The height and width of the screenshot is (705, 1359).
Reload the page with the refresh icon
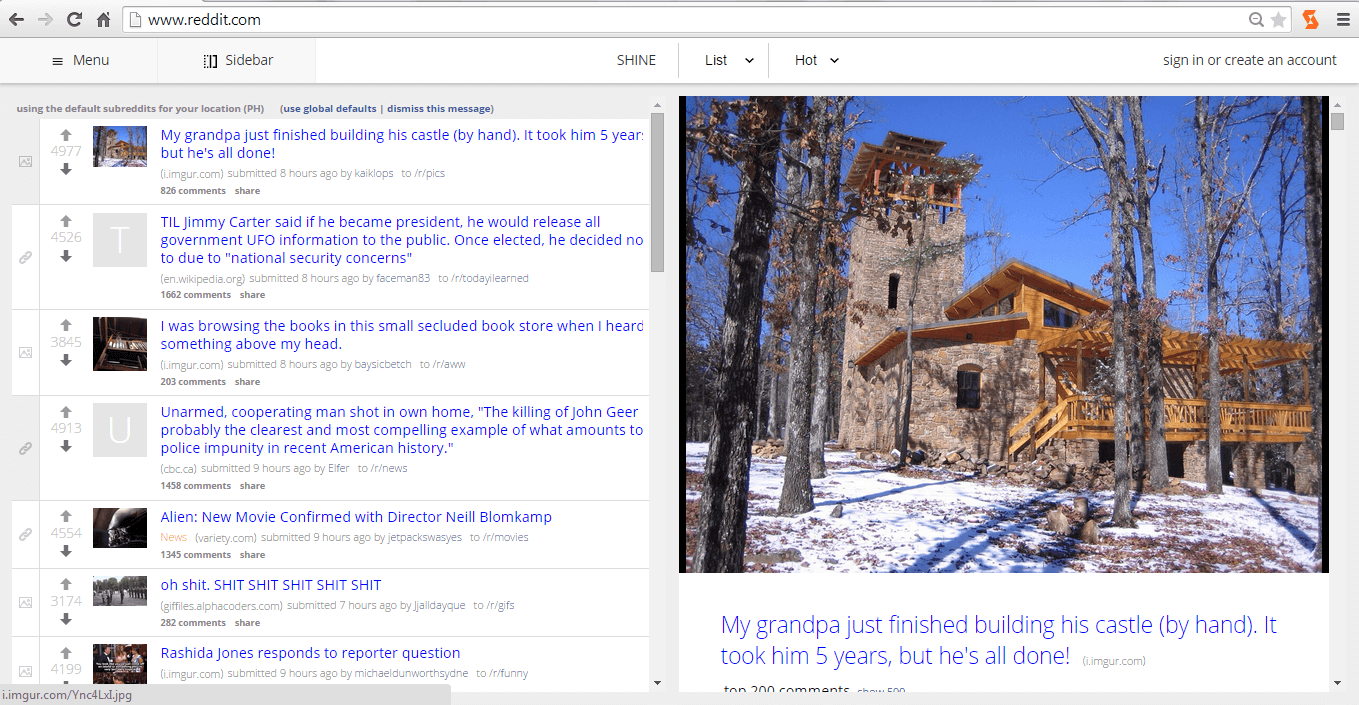click(74, 19)
